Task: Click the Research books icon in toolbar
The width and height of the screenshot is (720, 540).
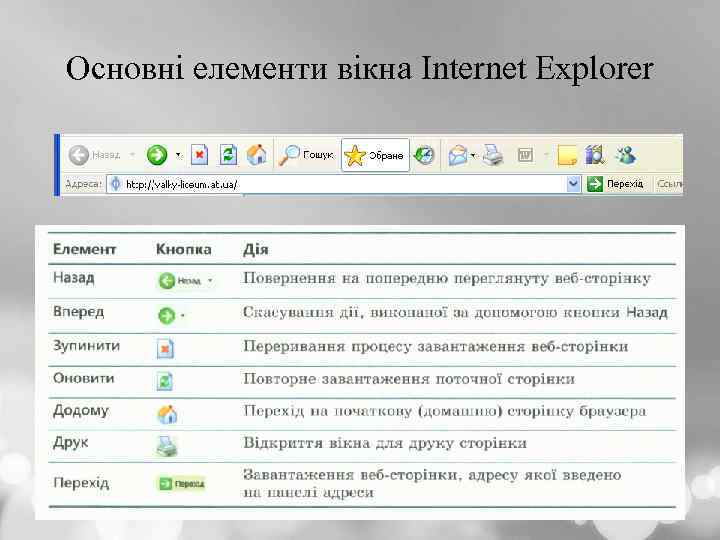Action: (595, 155)
